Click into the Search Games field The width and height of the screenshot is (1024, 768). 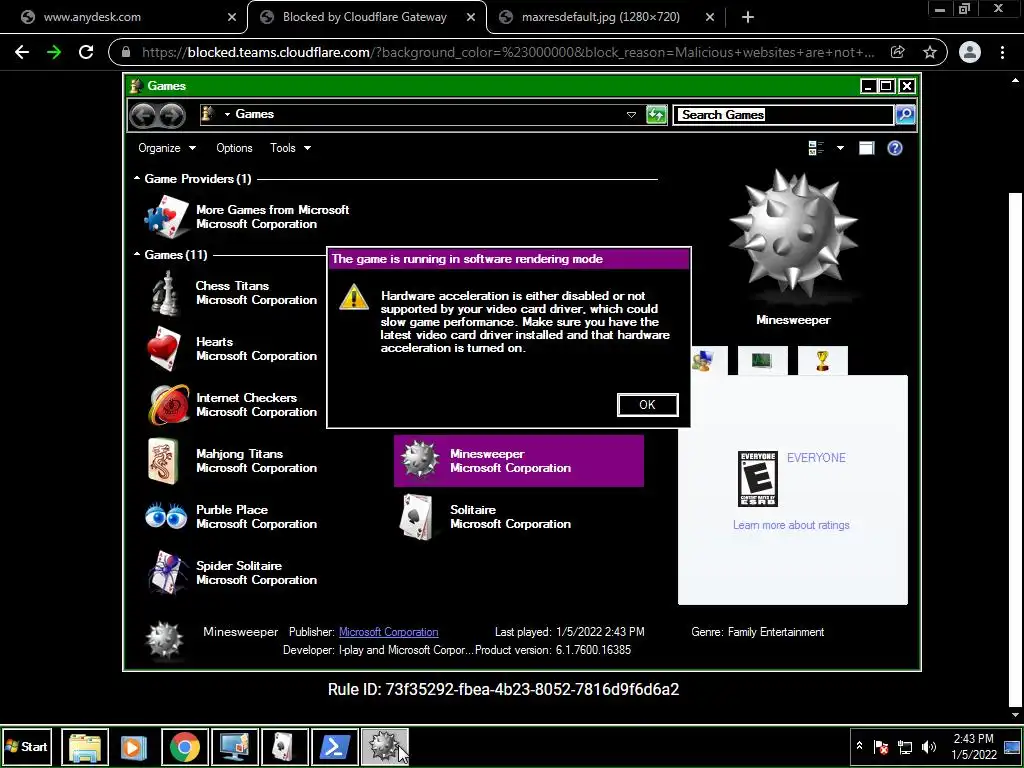tap(784, 115)
